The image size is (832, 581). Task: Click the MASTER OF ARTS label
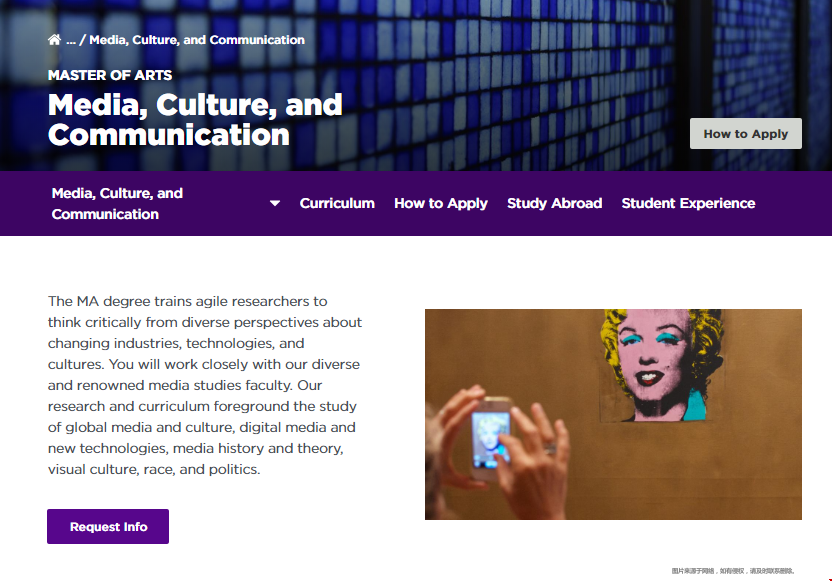coord(110,75)
